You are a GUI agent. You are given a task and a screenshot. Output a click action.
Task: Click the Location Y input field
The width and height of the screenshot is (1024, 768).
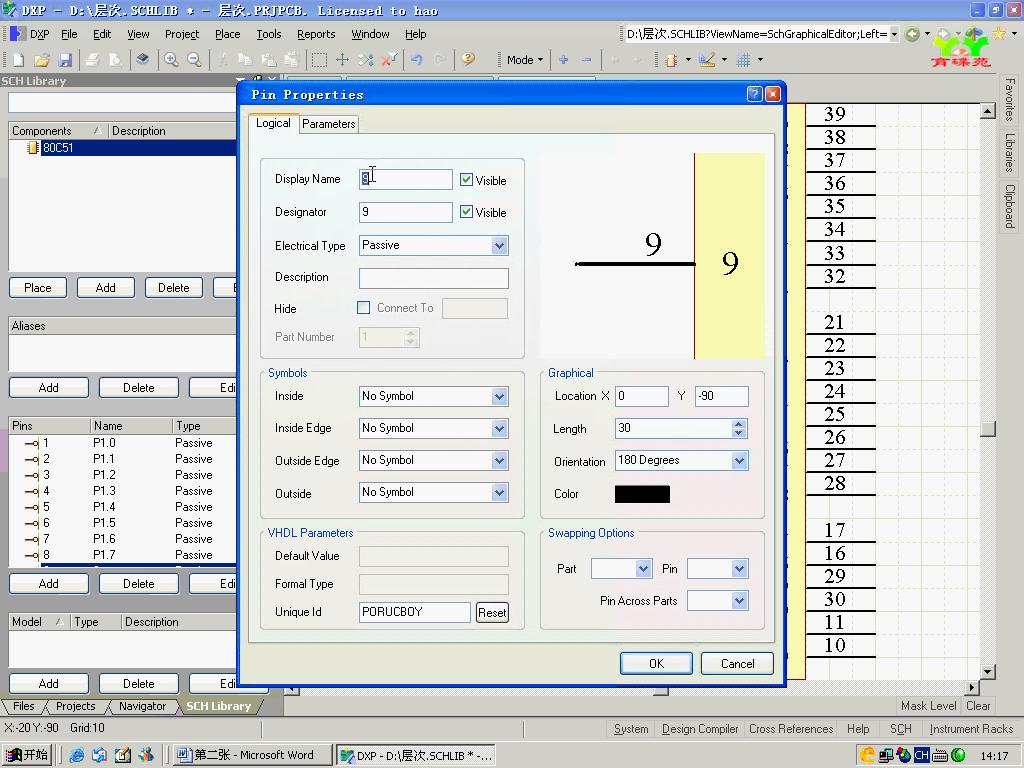point(722,396)
